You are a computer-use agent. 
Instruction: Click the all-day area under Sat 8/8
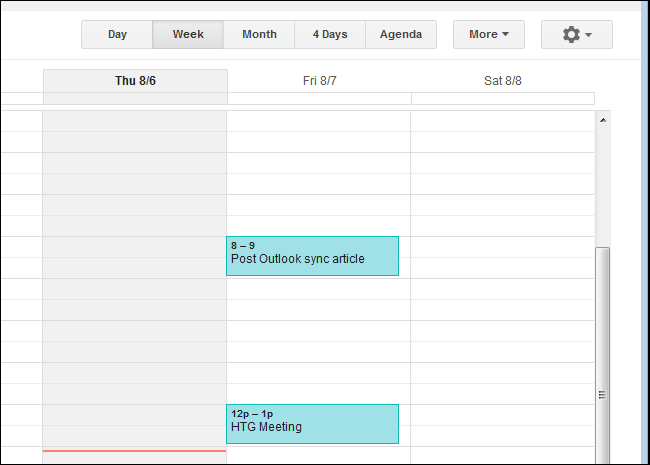(x=503, y=99)
